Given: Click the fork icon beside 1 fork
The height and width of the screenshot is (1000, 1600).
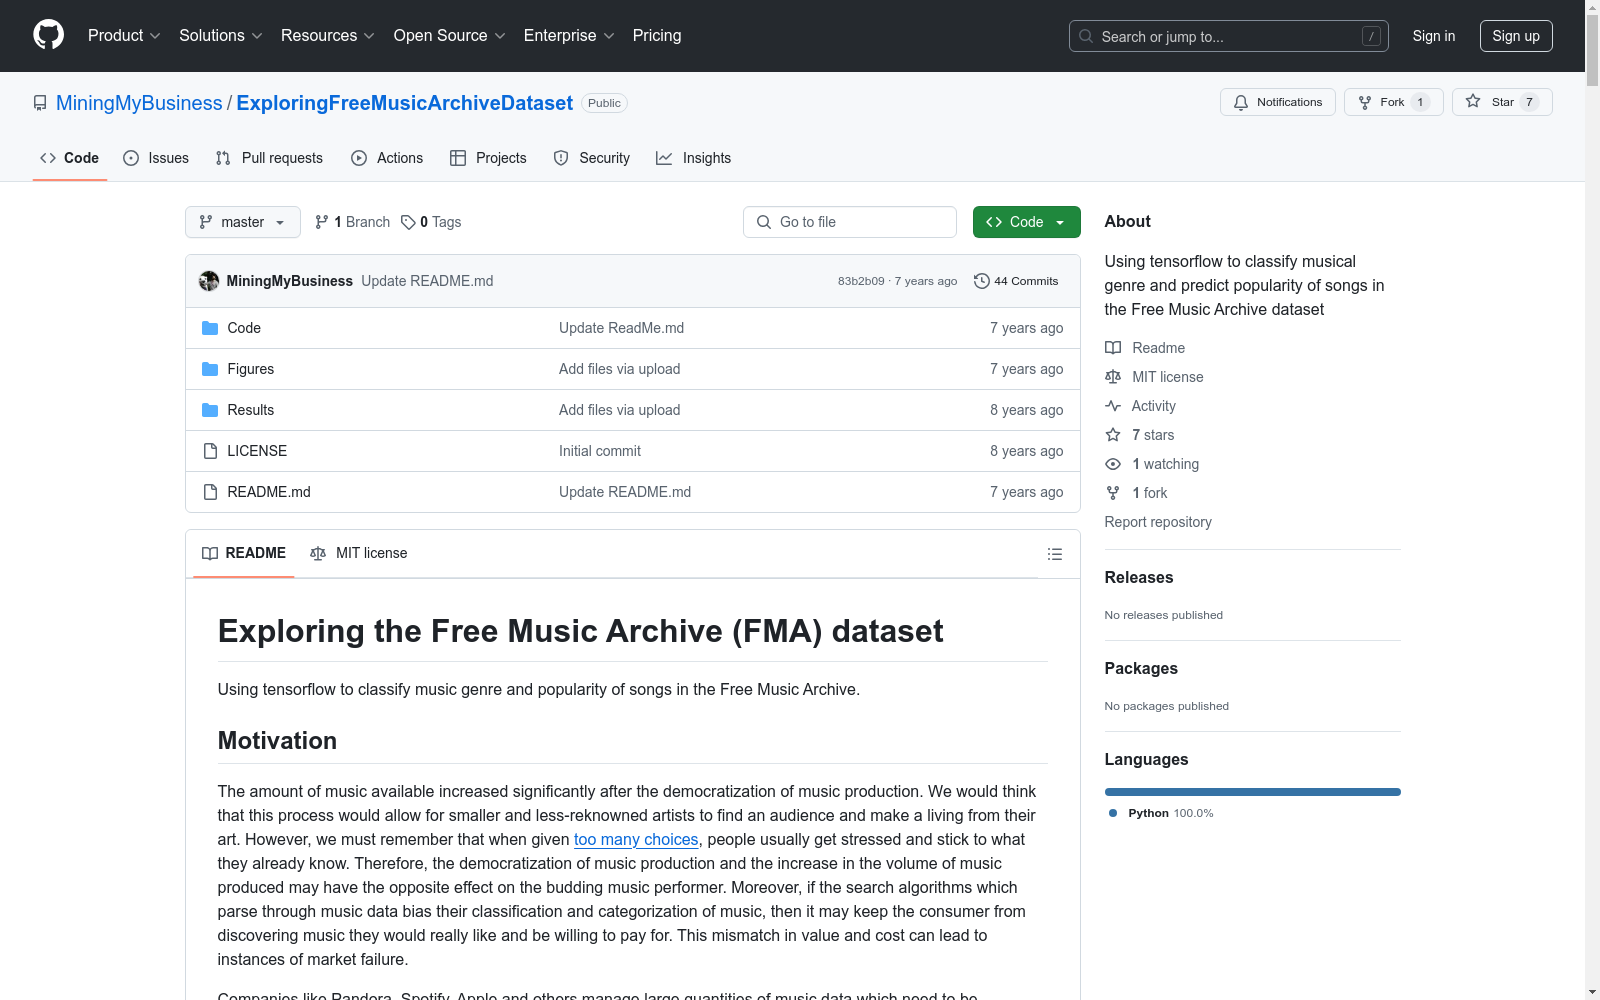Looking at the screenshot, I should pos(1113,493).
